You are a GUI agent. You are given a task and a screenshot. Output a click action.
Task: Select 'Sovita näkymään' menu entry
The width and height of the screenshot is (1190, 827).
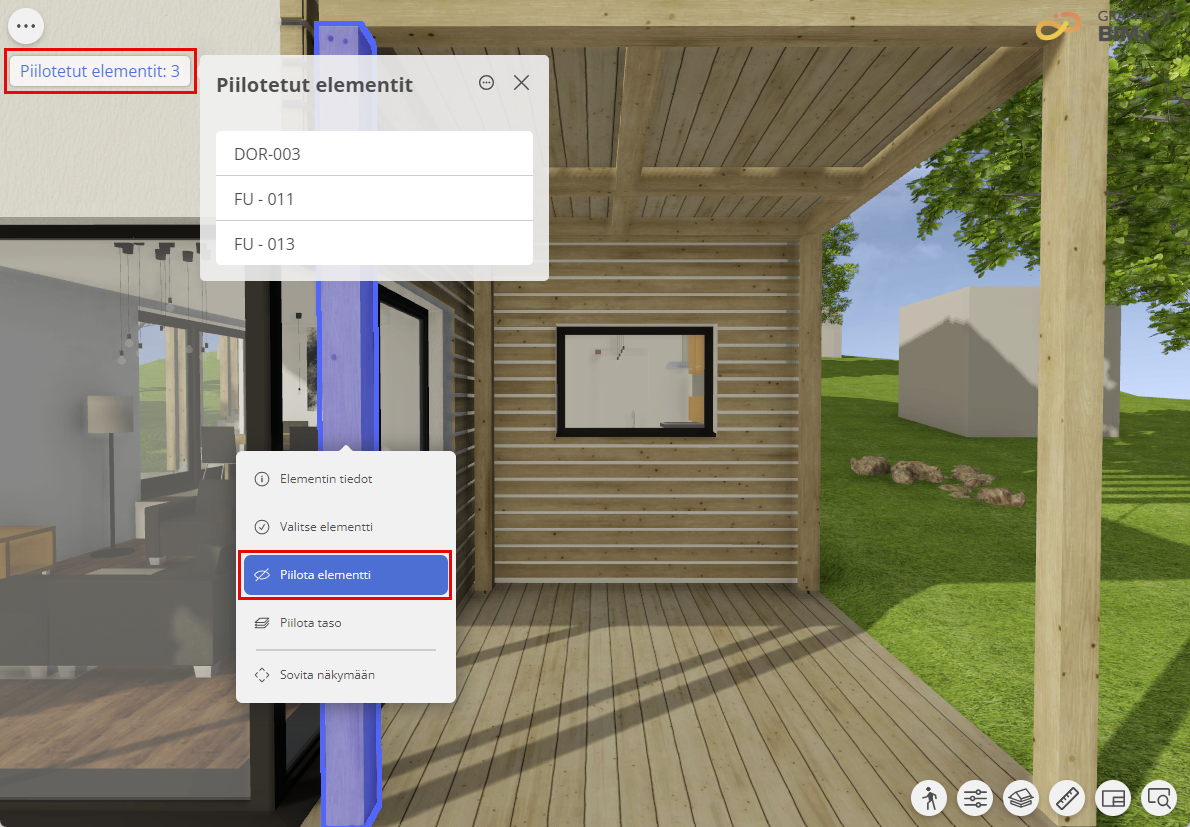tap(345, 674)
